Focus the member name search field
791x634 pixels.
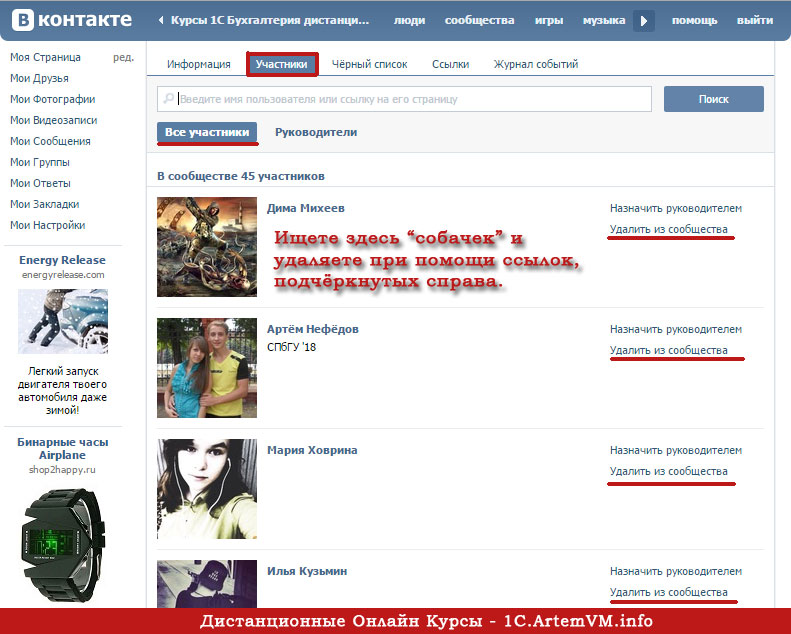410,99
